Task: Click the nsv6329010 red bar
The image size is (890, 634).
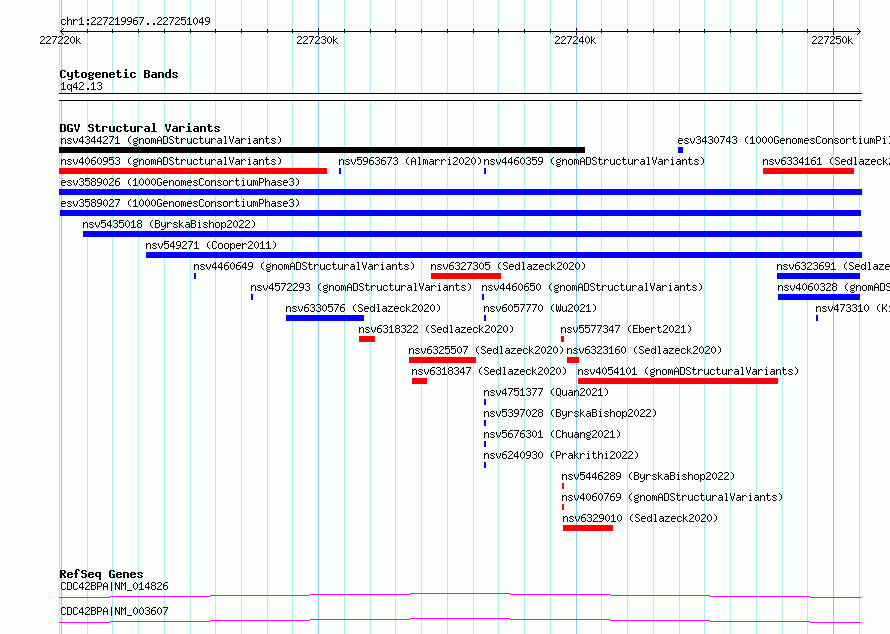Action: point(588,528)
